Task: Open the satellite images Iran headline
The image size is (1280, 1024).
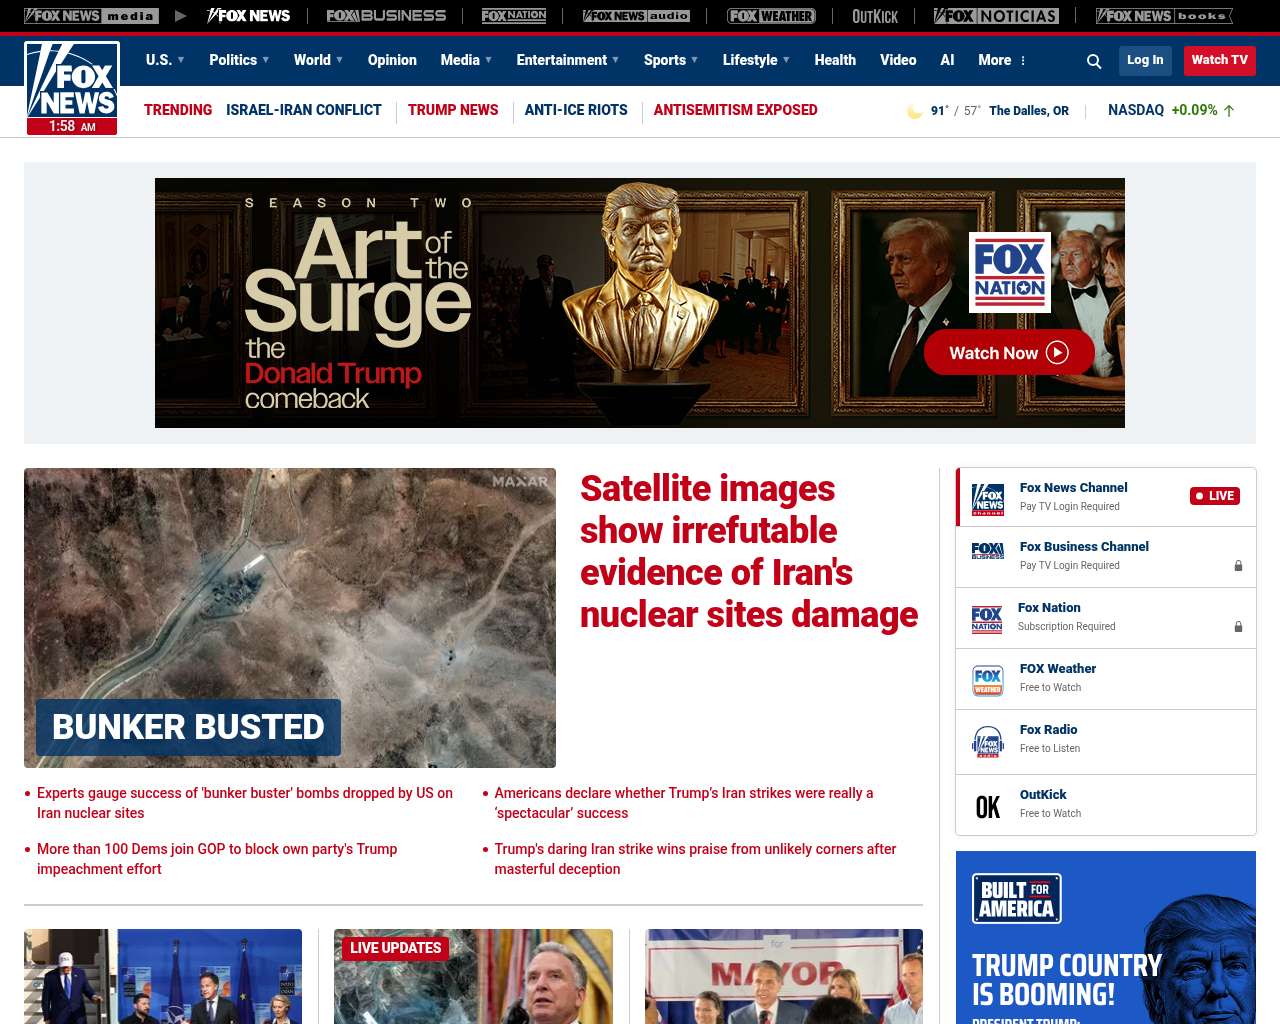Action: tap(748, 551)
